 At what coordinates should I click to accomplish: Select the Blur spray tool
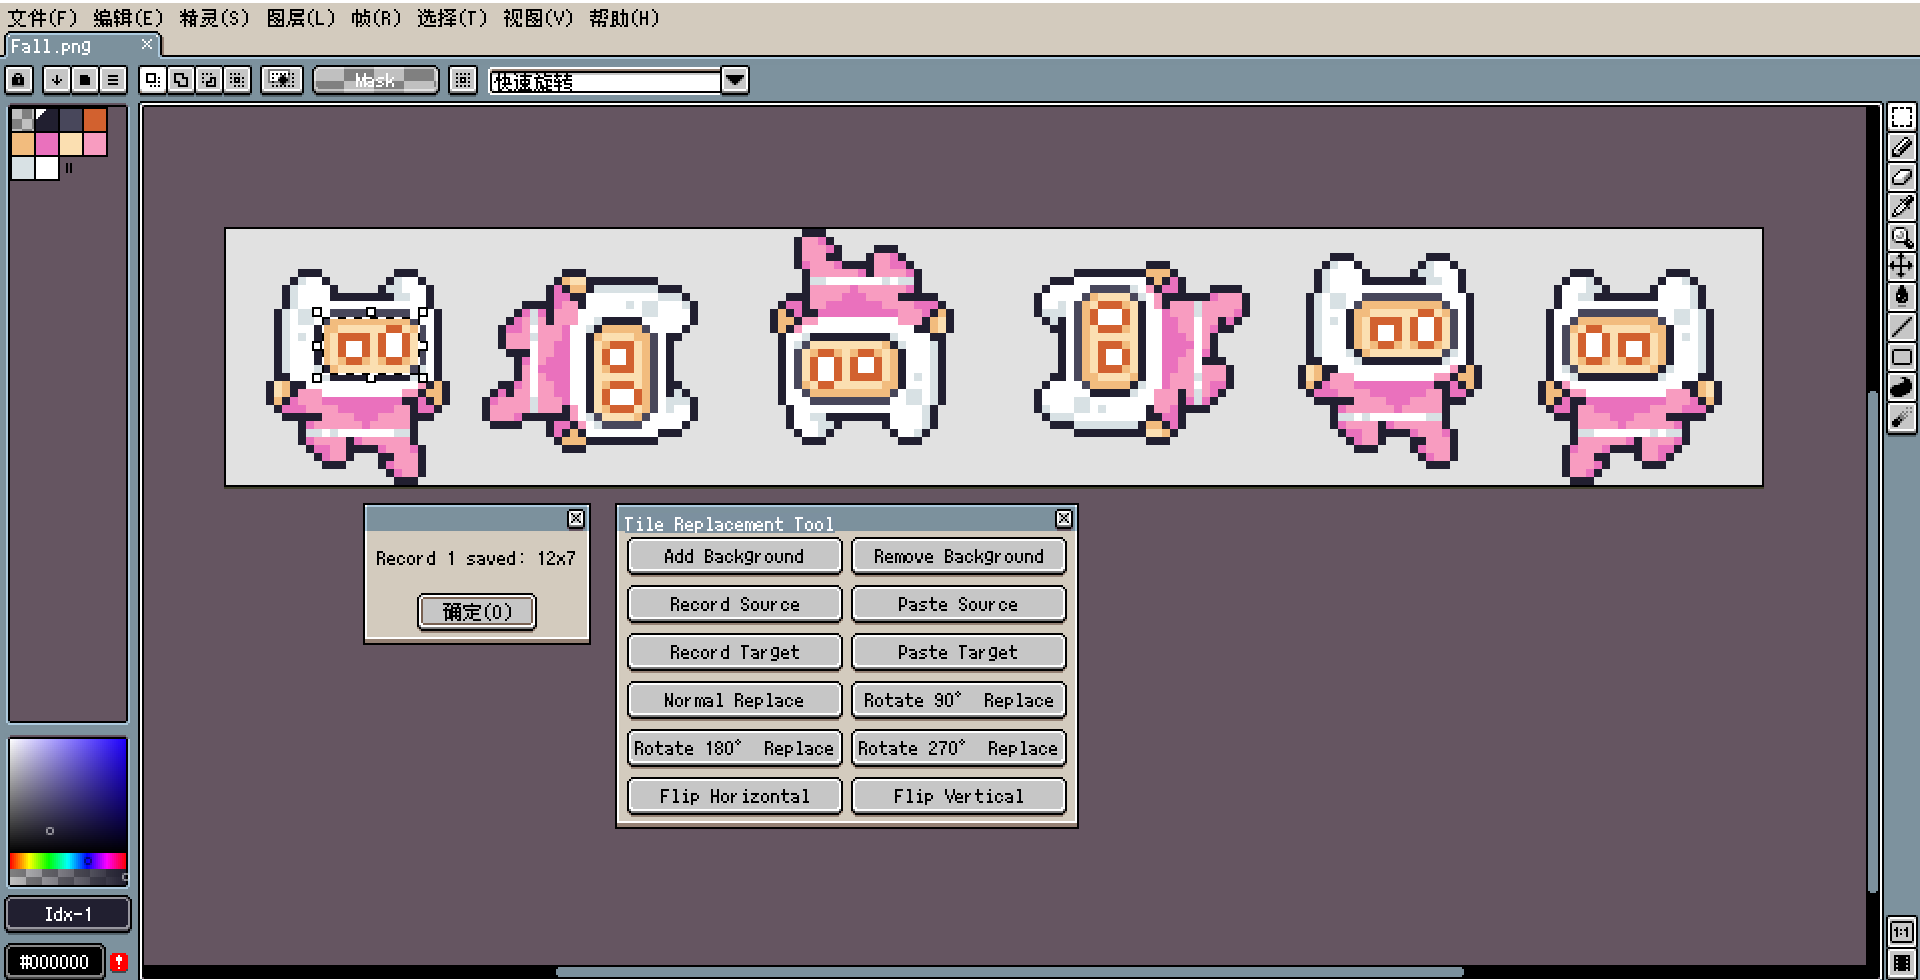[x=1902, y=417]
